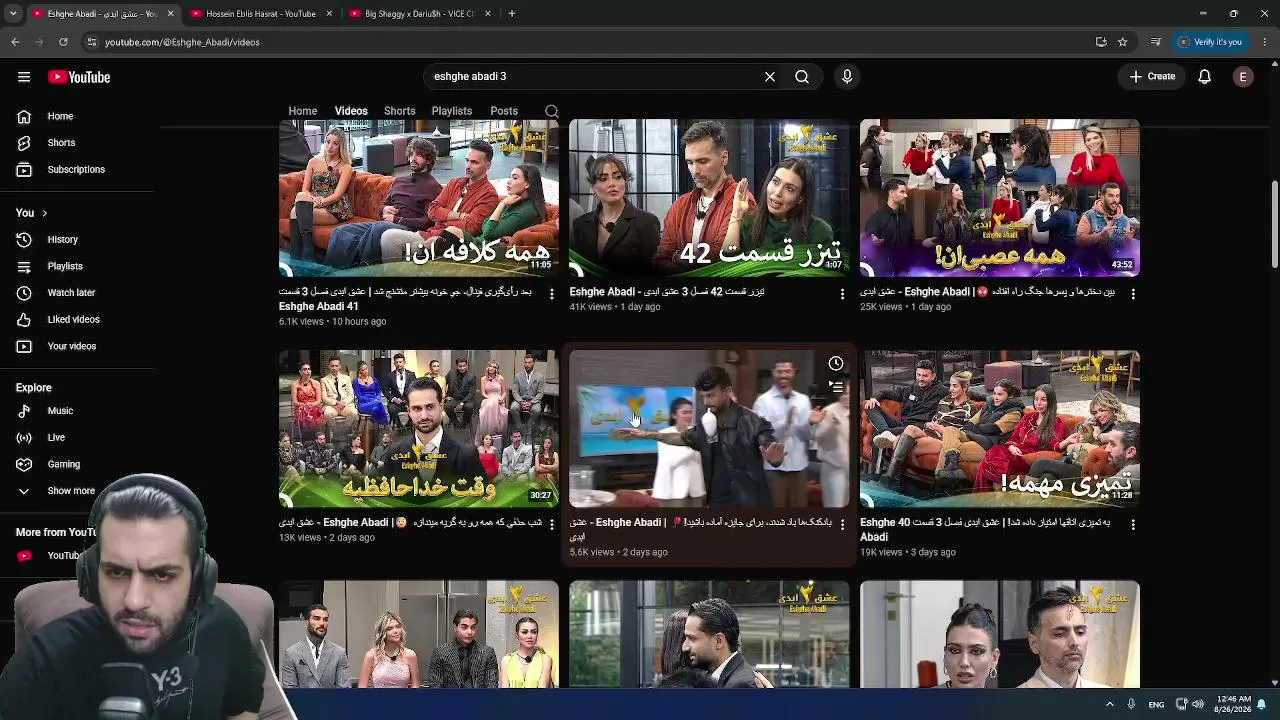Bookmark this page with the star

pos(1123,42)
